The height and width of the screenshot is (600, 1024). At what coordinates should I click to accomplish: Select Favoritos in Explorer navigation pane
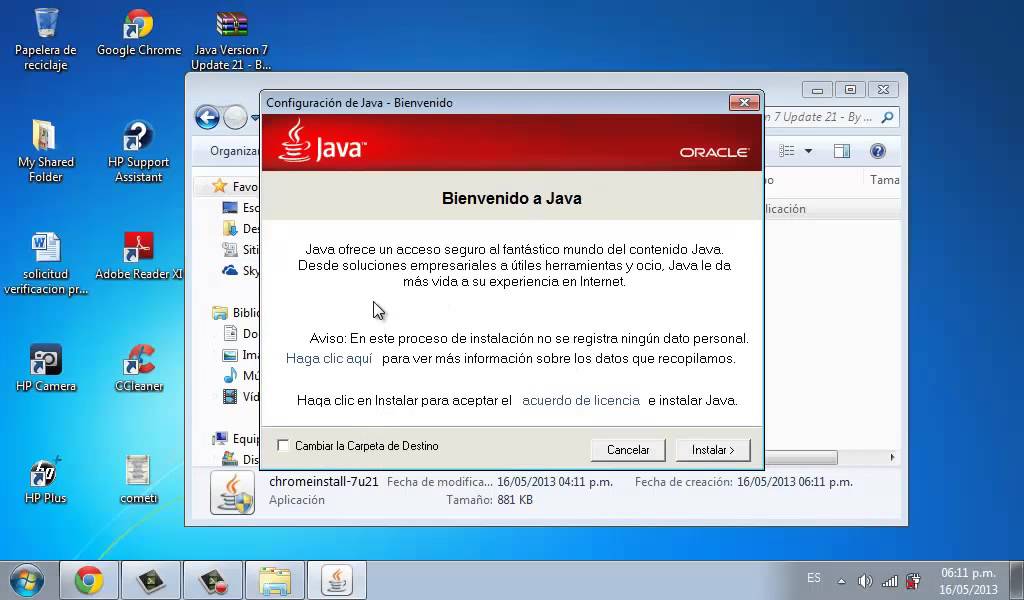(234, 187)
